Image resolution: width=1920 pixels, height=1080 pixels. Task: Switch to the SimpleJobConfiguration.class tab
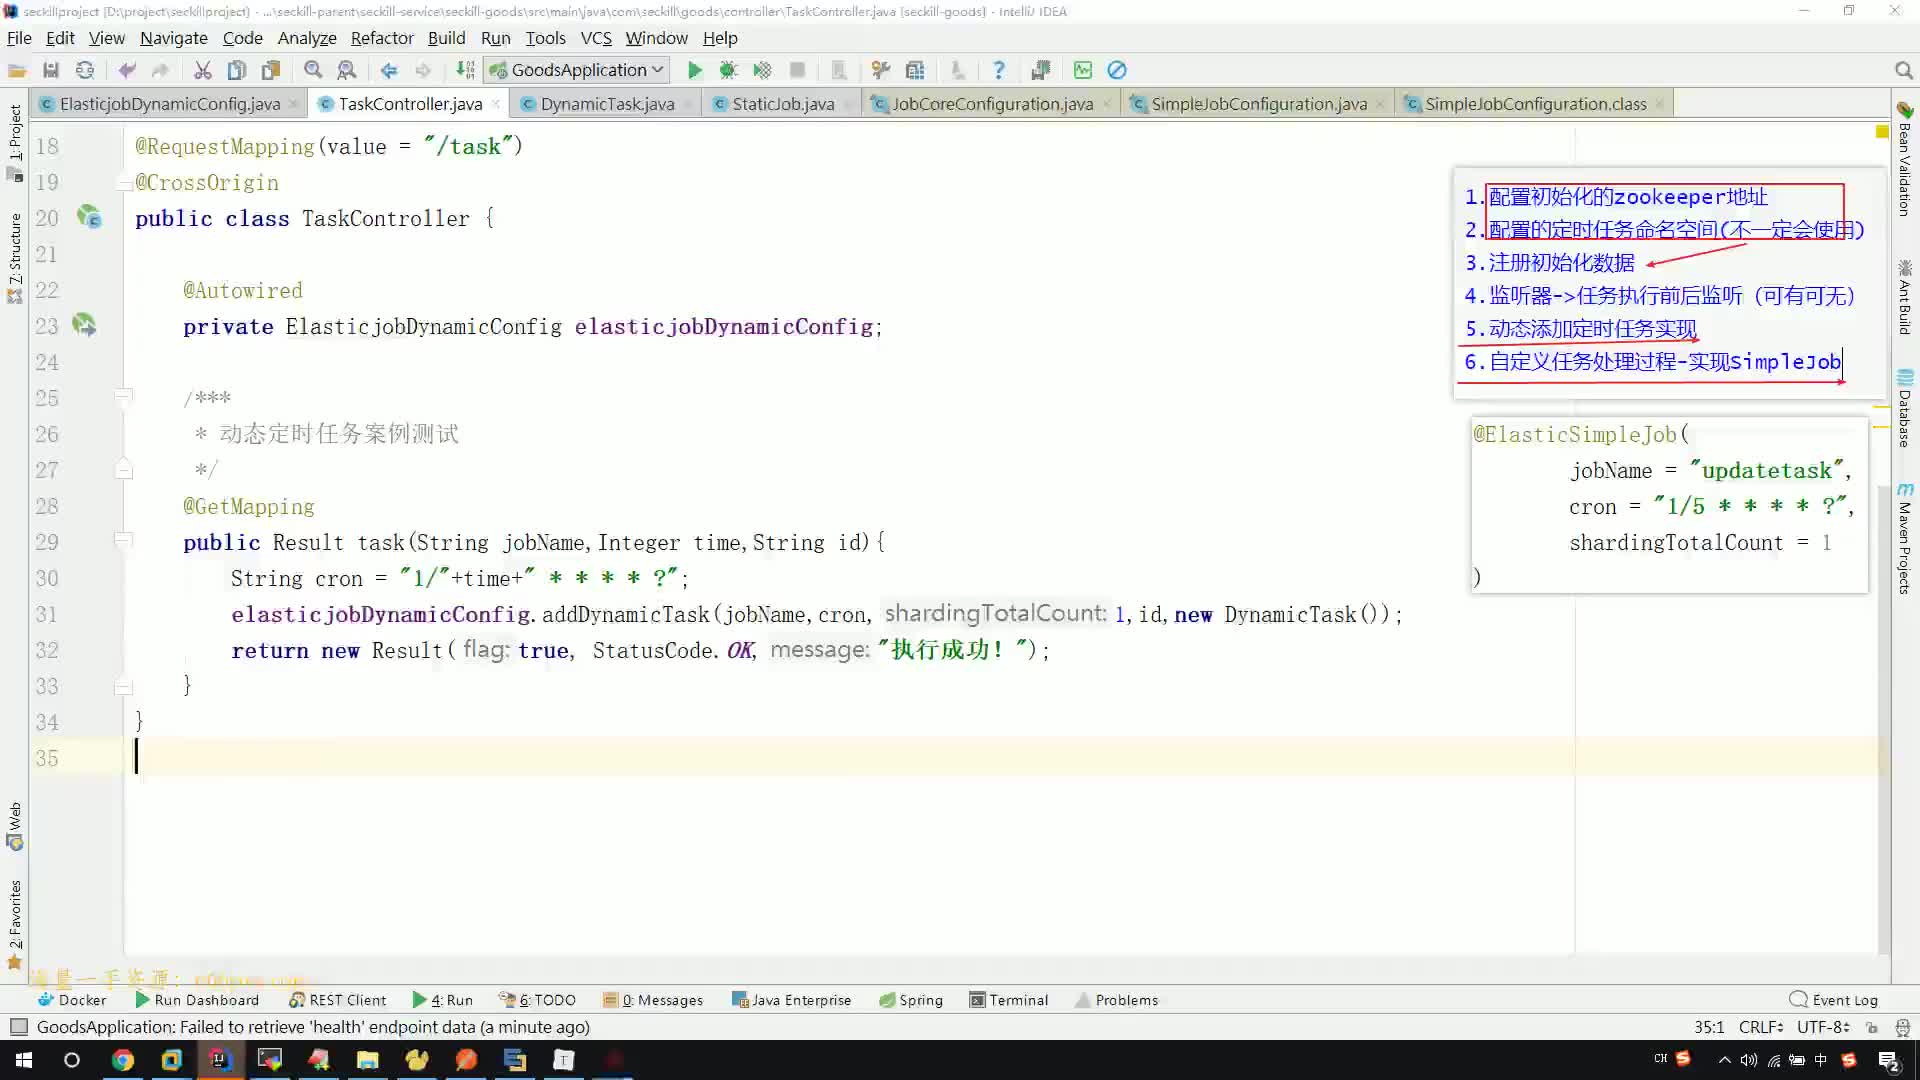(1536, 104)
